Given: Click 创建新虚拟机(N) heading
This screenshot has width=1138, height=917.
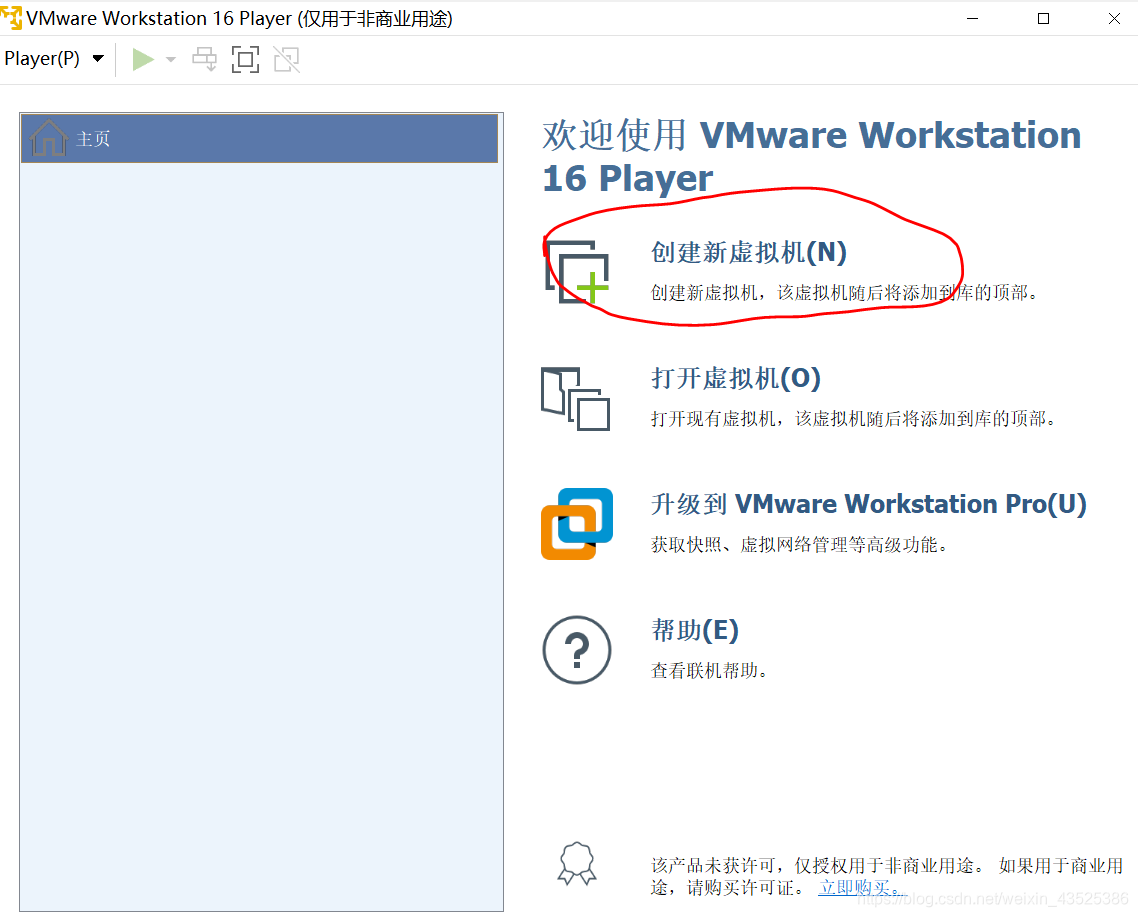Looking at the screenshot, I should (x=748, y=253).
